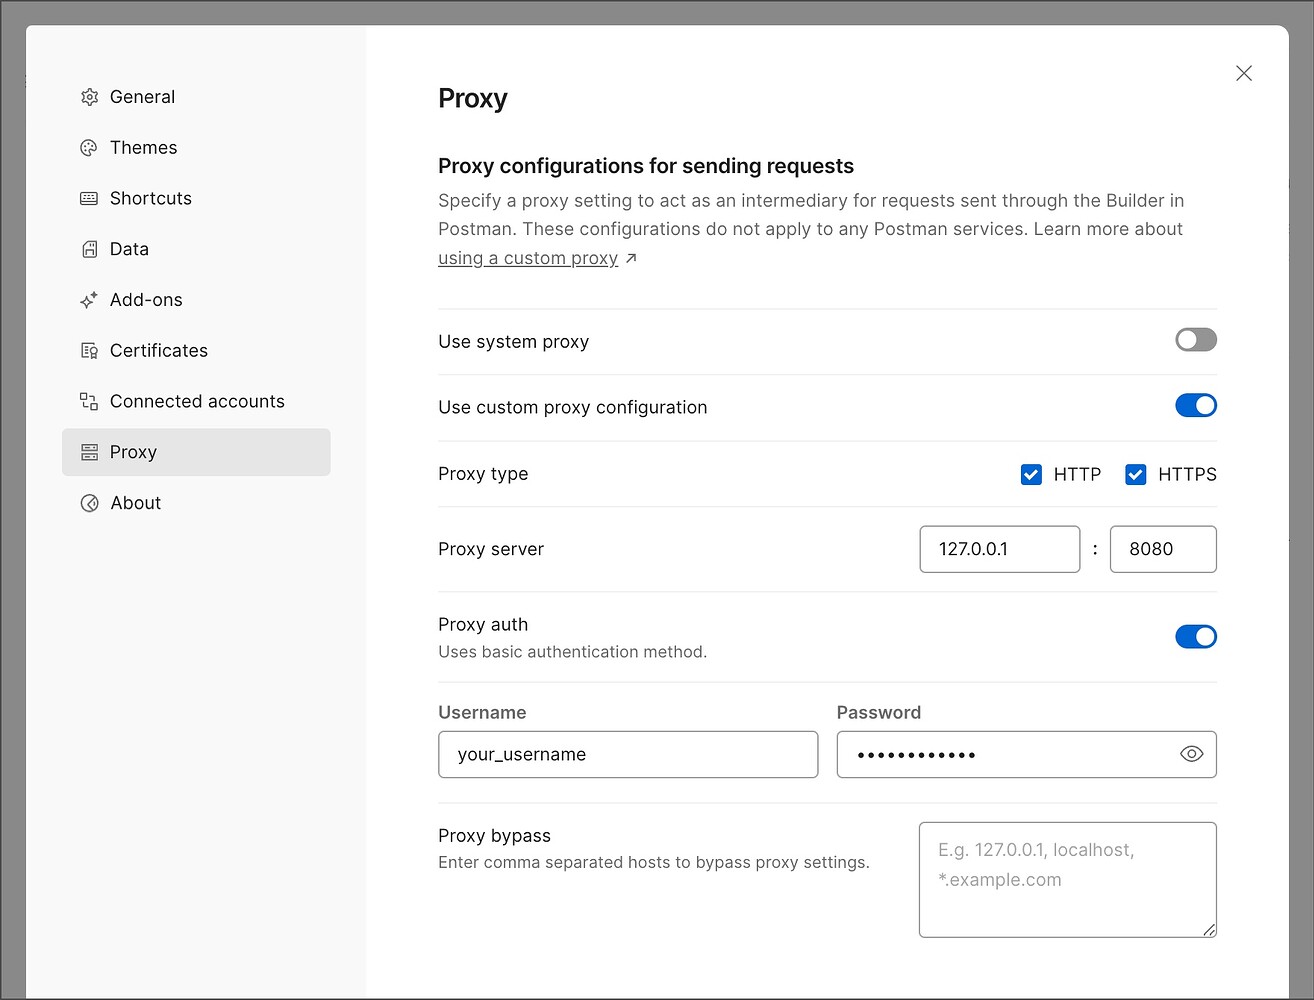Screen dimensions: 1314x1000
Task: Turn off Proxy auth
Action: pyautogui.click(x=1196, y=636)
